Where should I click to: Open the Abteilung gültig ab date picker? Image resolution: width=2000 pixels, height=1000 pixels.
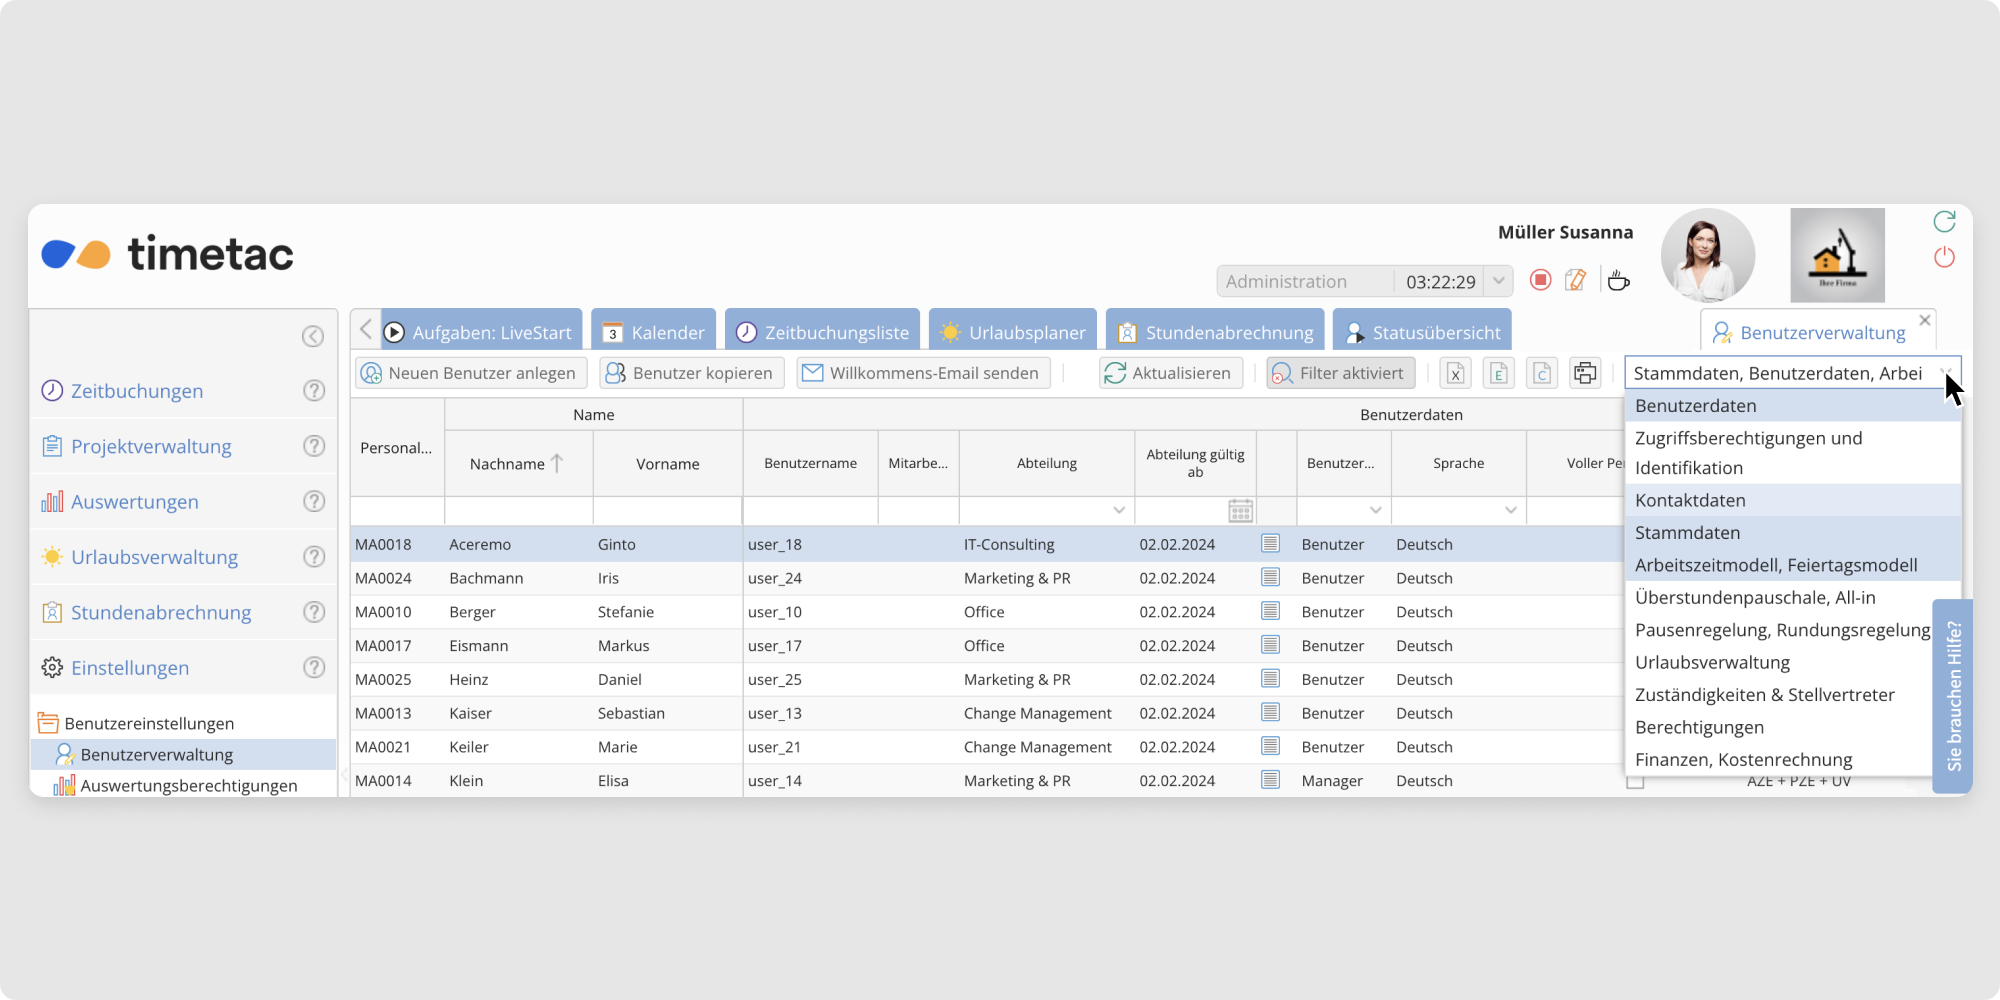coord(1240,510)
